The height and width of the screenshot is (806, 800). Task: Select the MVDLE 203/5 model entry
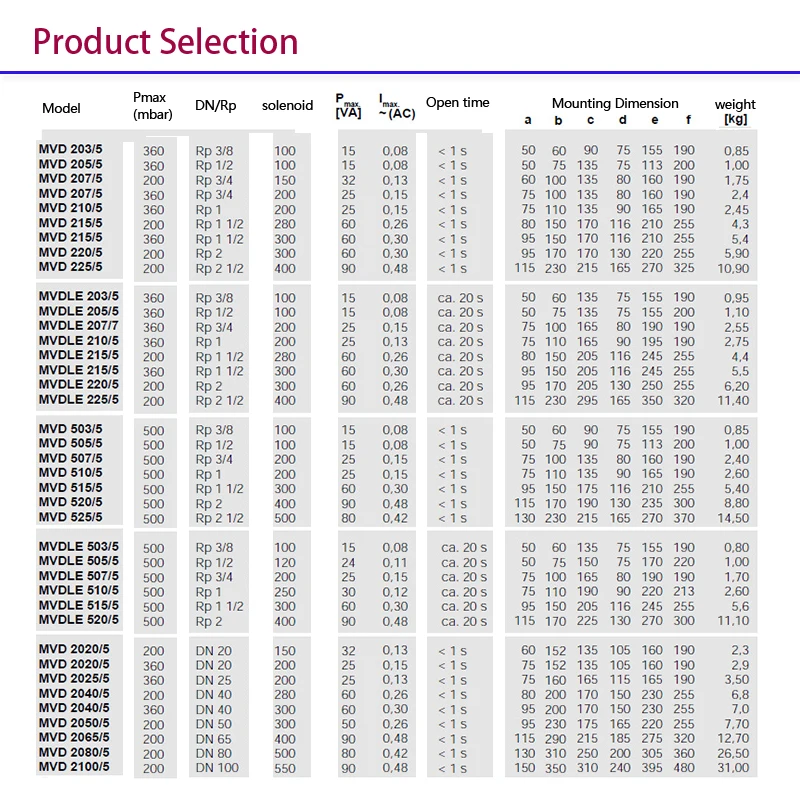pyautogui.click(x=78, y=297)
